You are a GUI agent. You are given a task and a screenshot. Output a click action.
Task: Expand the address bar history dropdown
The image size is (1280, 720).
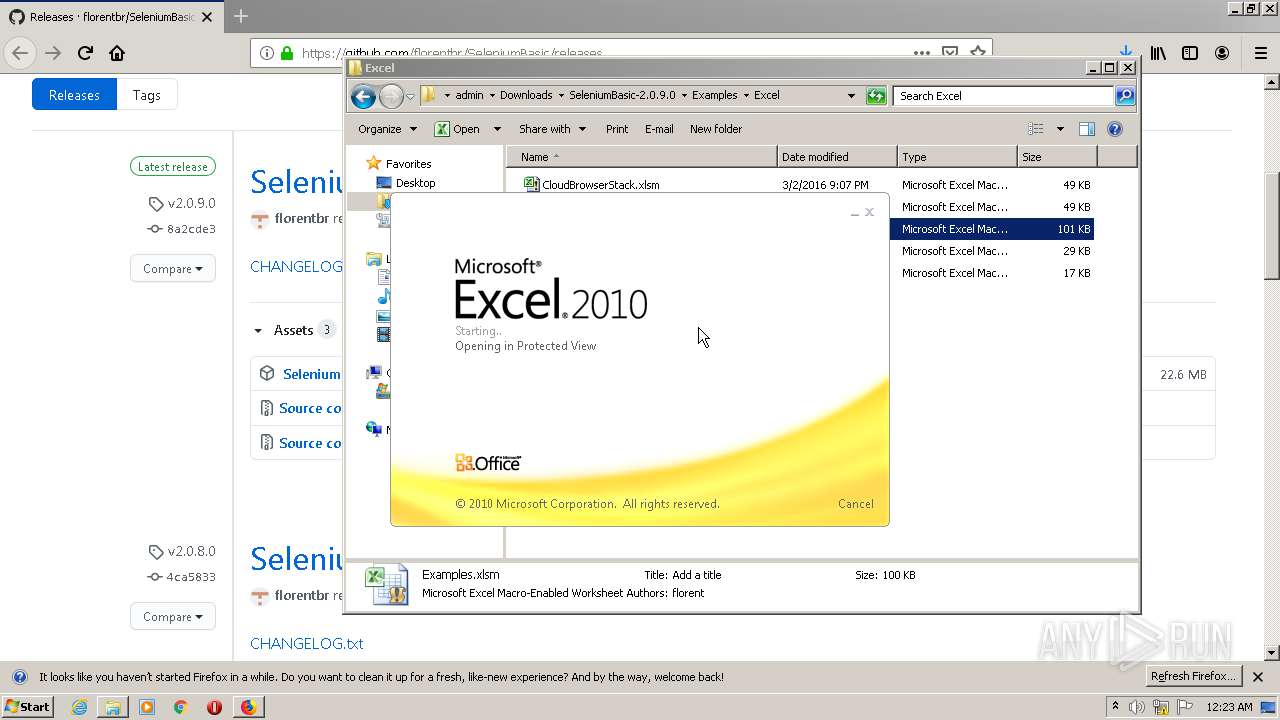coord(851,96)
